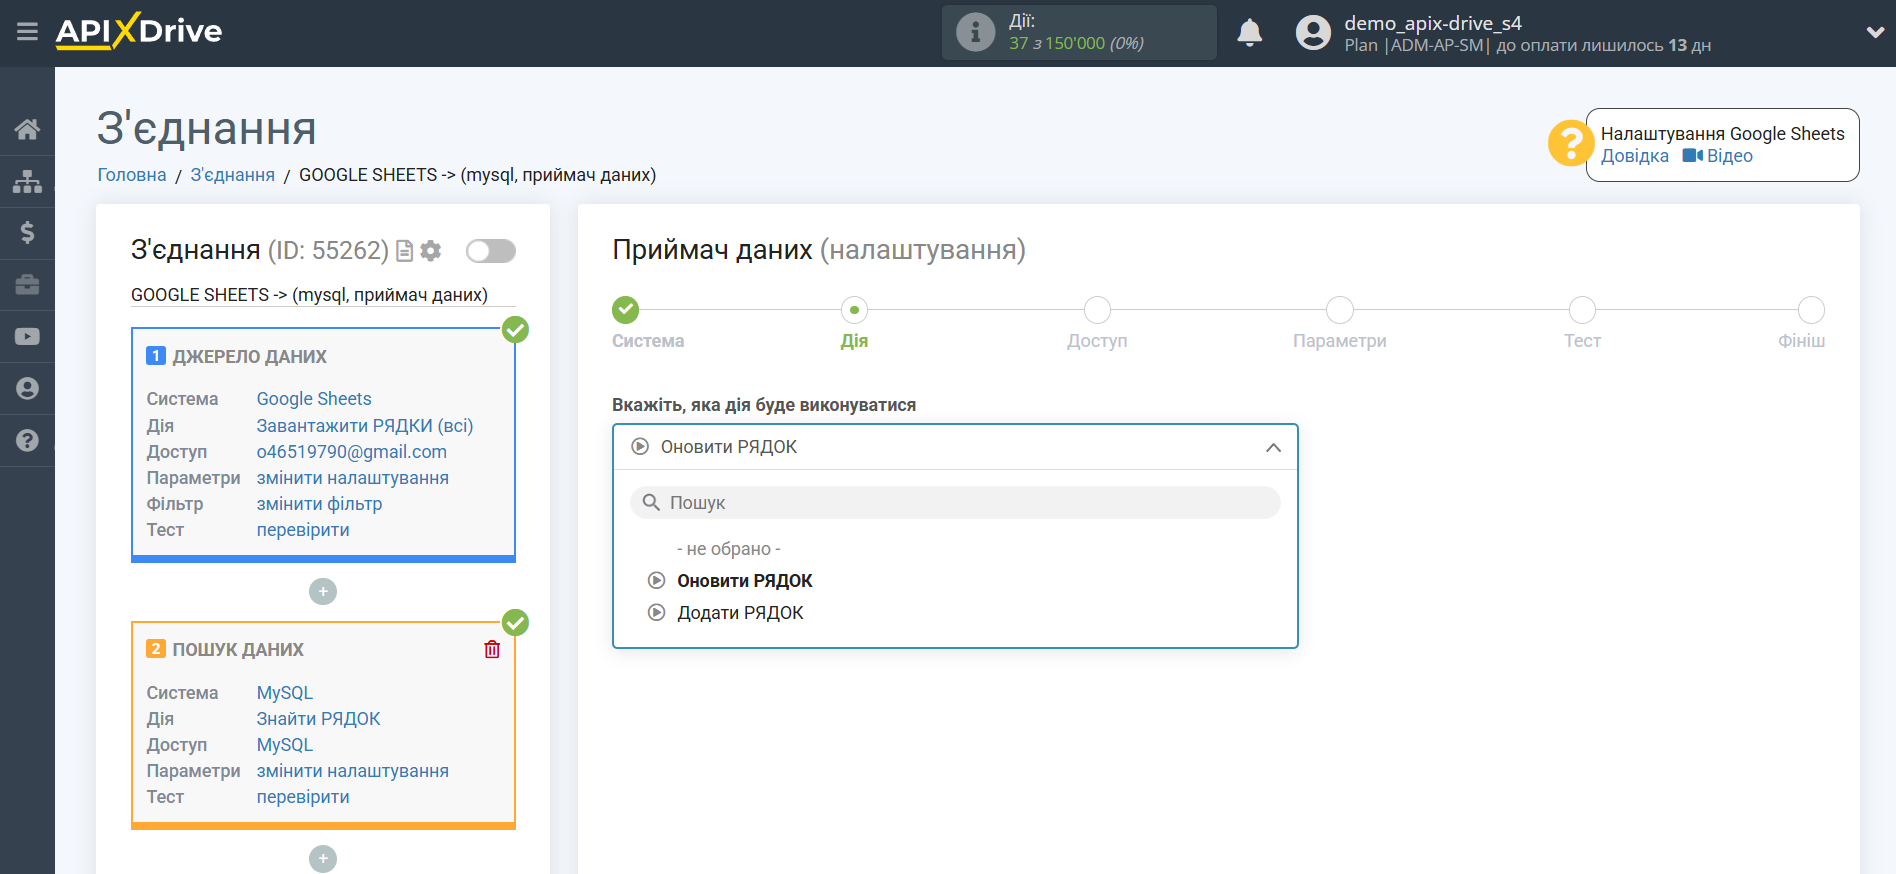
Task: Open YouTube video icon in sidebar
Action: click(27, 337)
